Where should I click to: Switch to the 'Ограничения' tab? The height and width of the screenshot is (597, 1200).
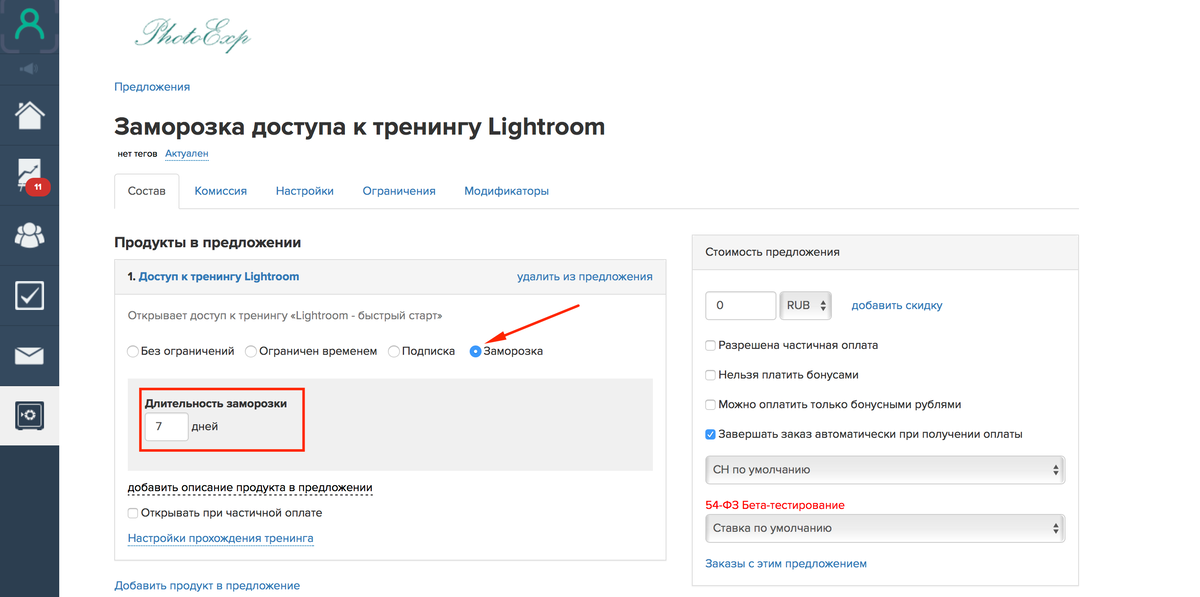click(x=399, y=191)
